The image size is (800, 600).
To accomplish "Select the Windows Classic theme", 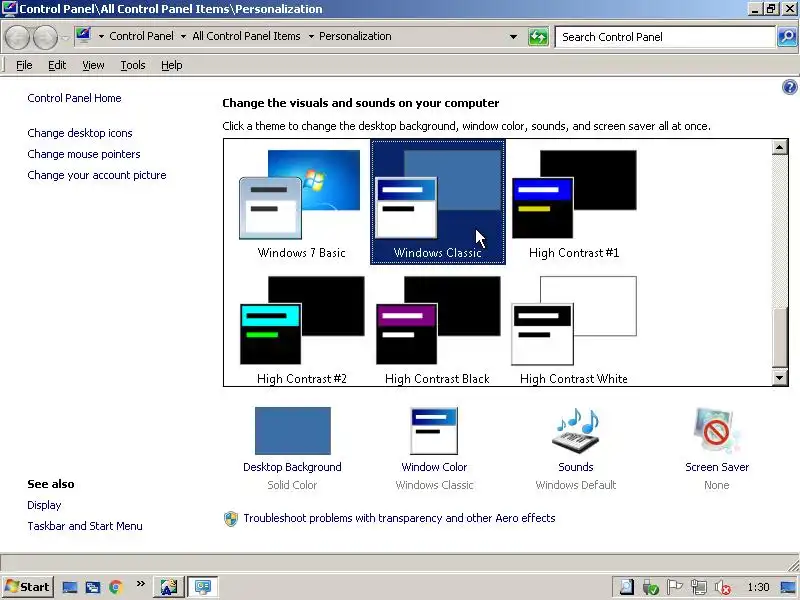I will tap(438, 203).
